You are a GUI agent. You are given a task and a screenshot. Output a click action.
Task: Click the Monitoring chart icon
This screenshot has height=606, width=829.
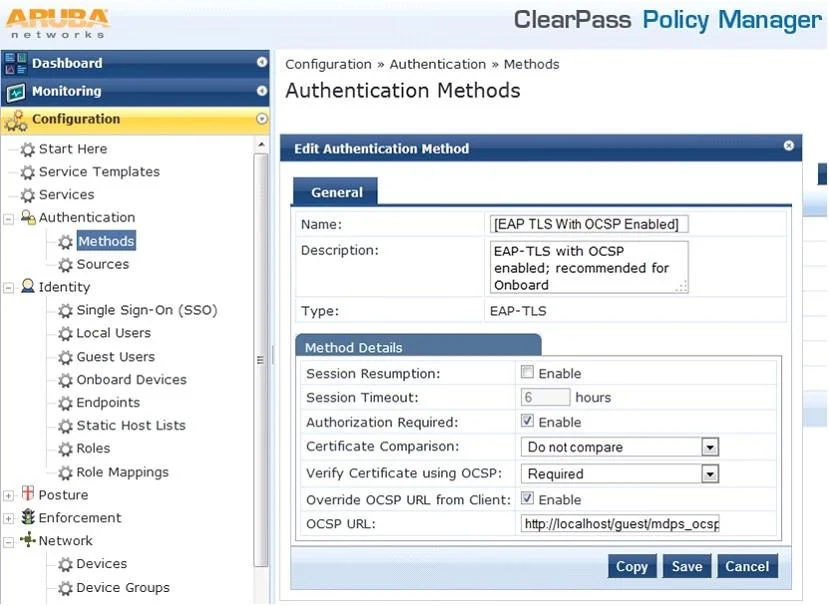pyautogui.click(x=16, y=92)
